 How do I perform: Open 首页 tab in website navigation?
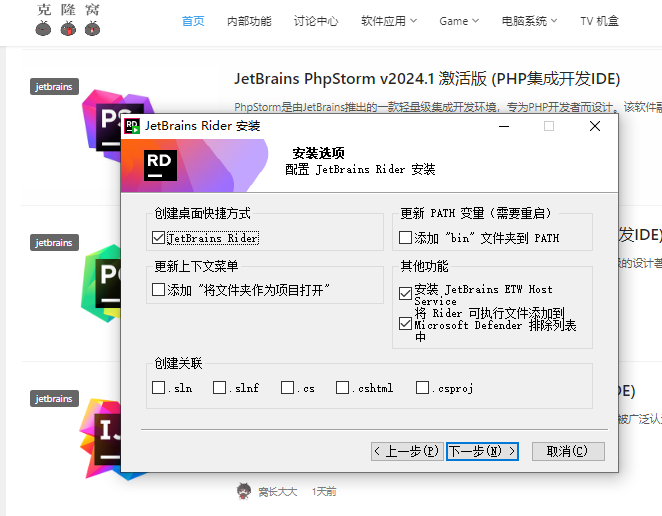coord(193,21)
